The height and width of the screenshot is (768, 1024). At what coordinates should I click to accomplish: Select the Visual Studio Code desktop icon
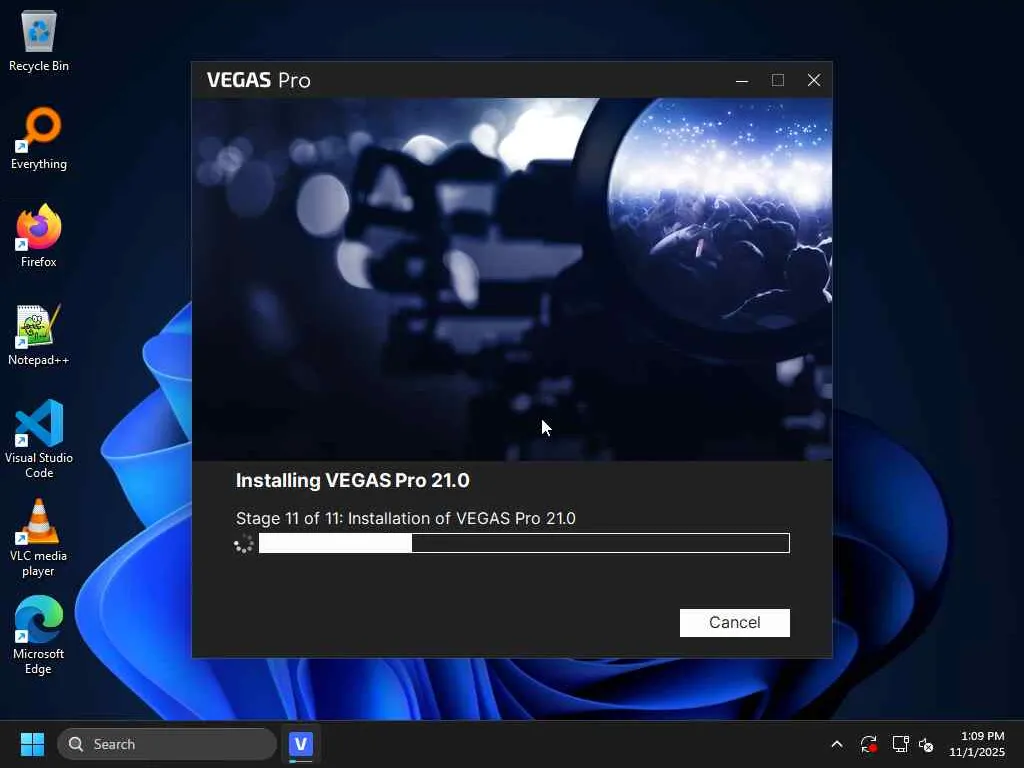[x=39, y=439]
